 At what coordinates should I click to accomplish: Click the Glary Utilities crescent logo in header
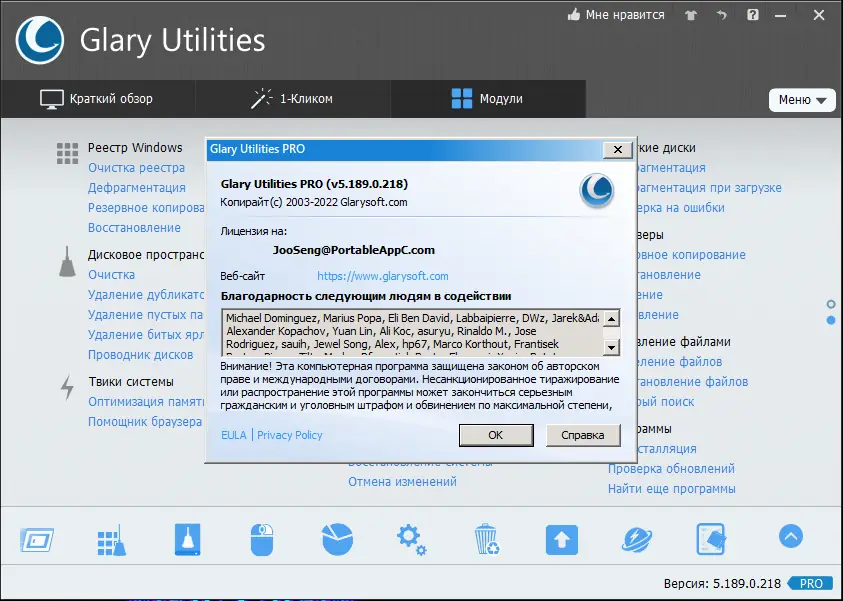[x=40, y=40]
